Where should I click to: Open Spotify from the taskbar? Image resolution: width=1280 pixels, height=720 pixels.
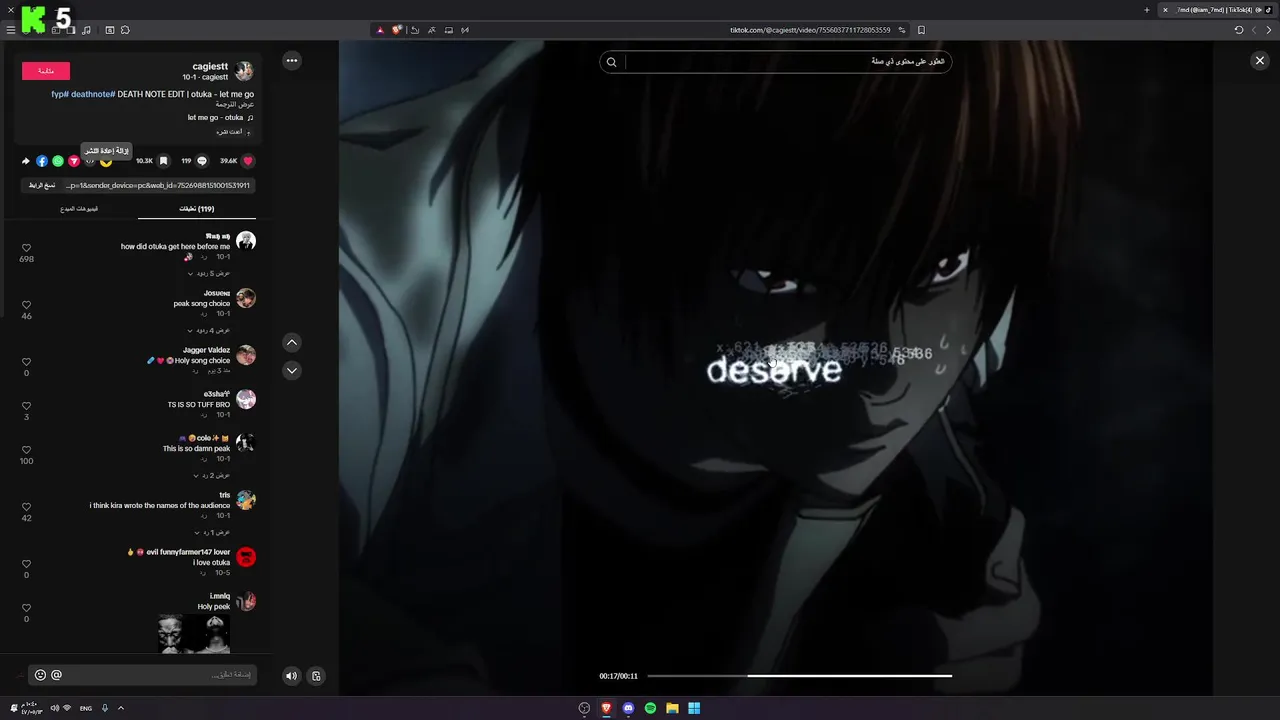650,708
